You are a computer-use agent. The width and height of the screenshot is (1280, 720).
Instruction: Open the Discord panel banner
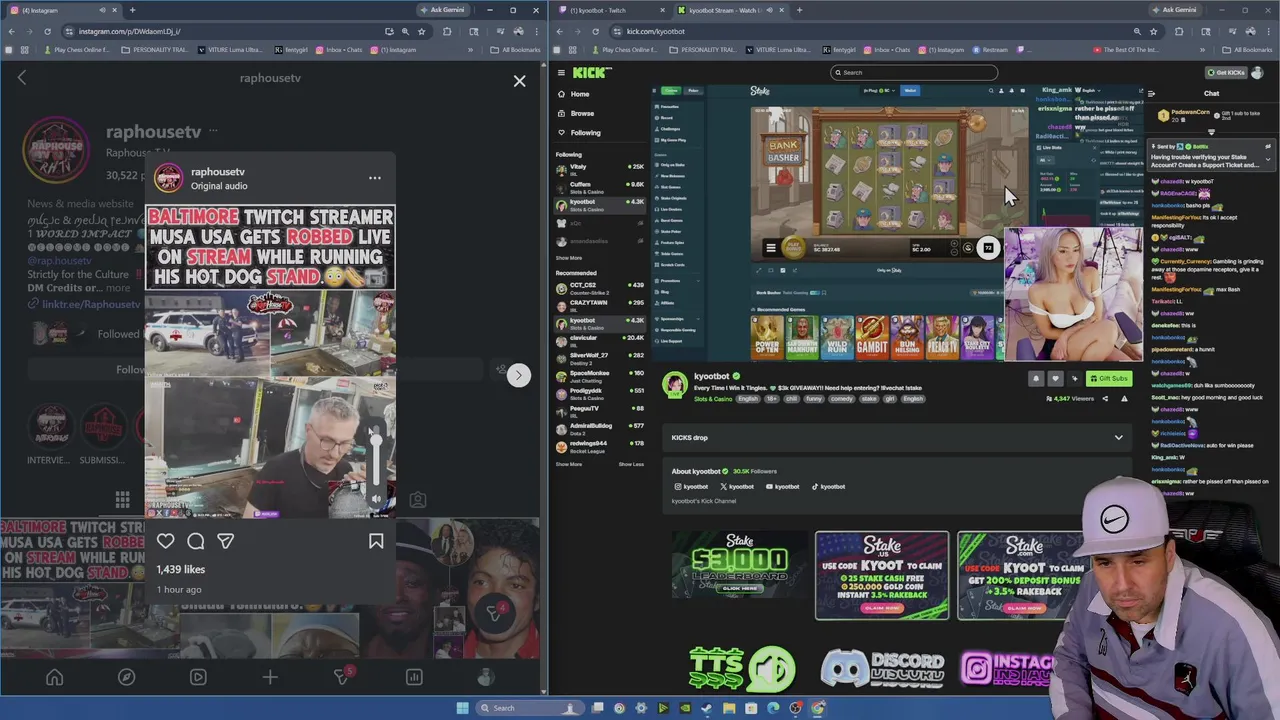tap(883, 667)
